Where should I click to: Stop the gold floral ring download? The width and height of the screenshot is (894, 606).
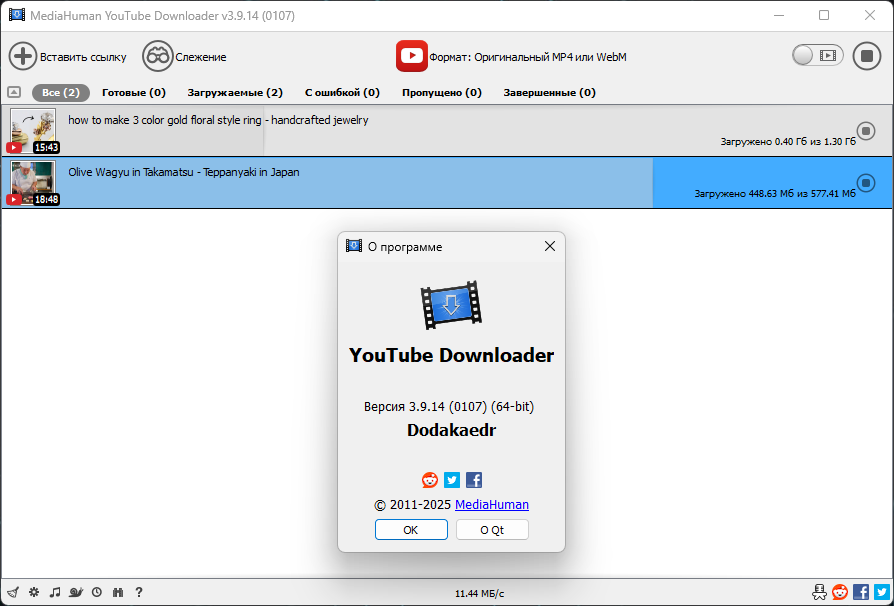866,131
